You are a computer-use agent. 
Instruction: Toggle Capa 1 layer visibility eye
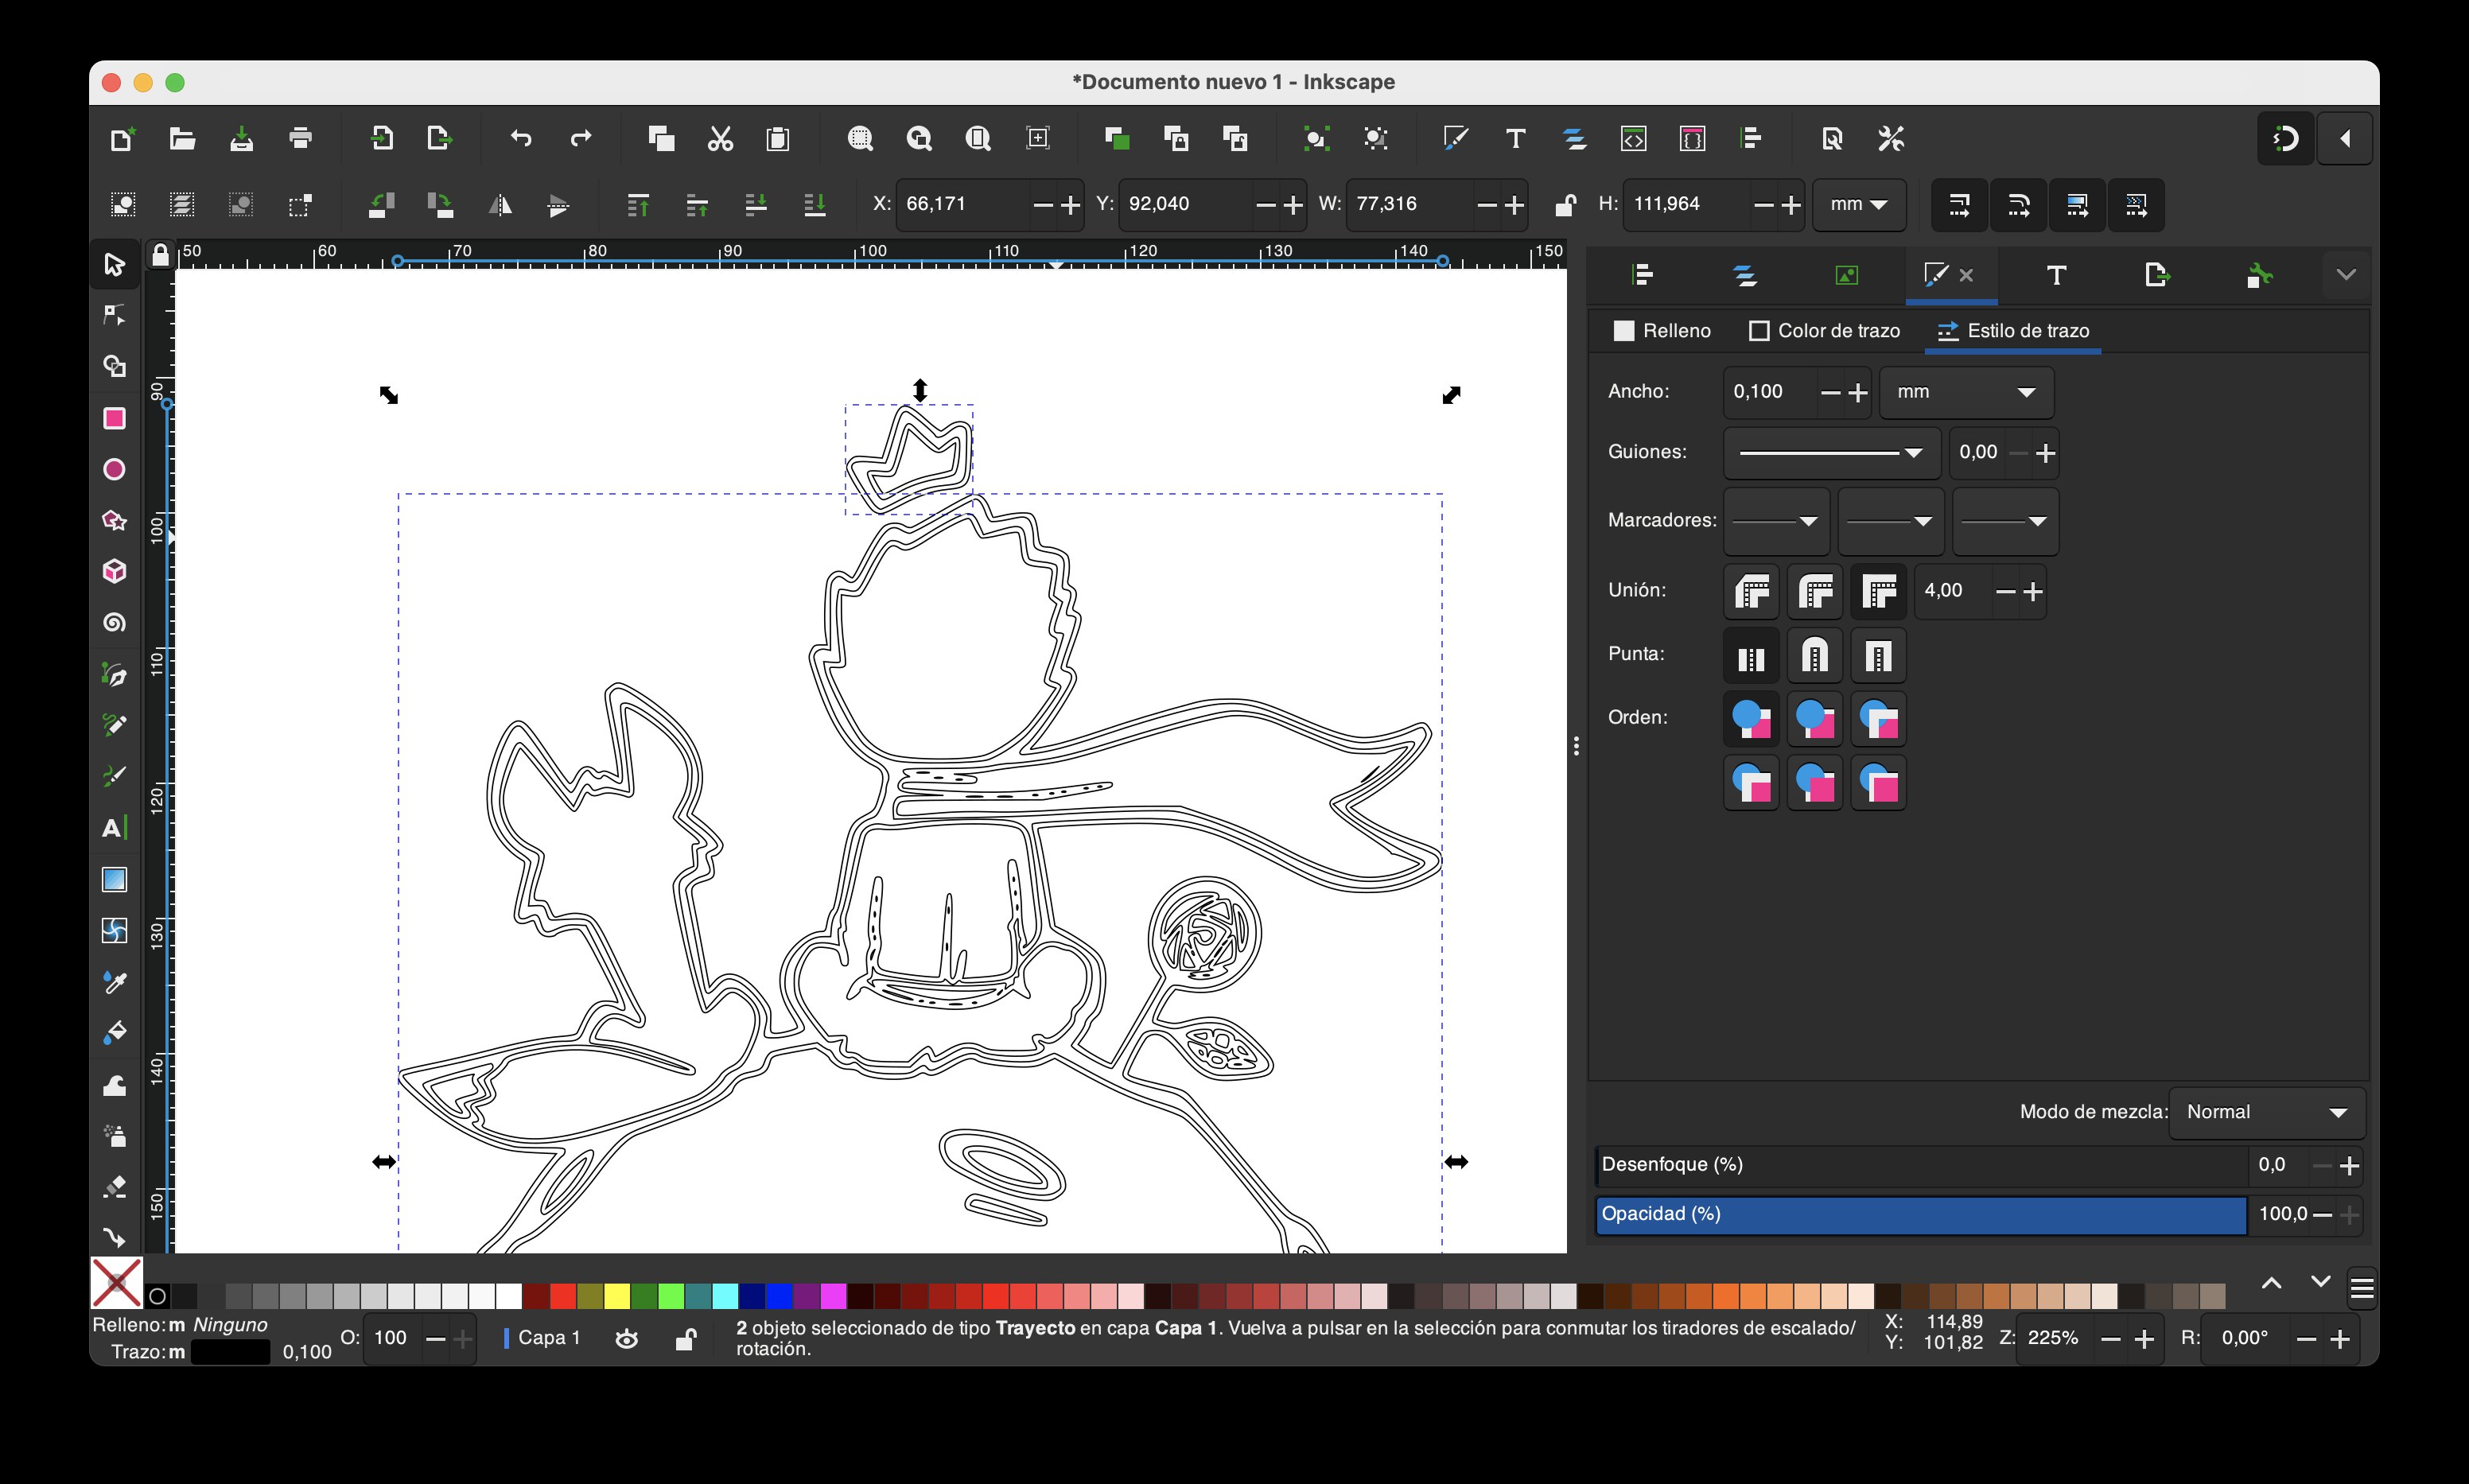[x=627, y=1338]
